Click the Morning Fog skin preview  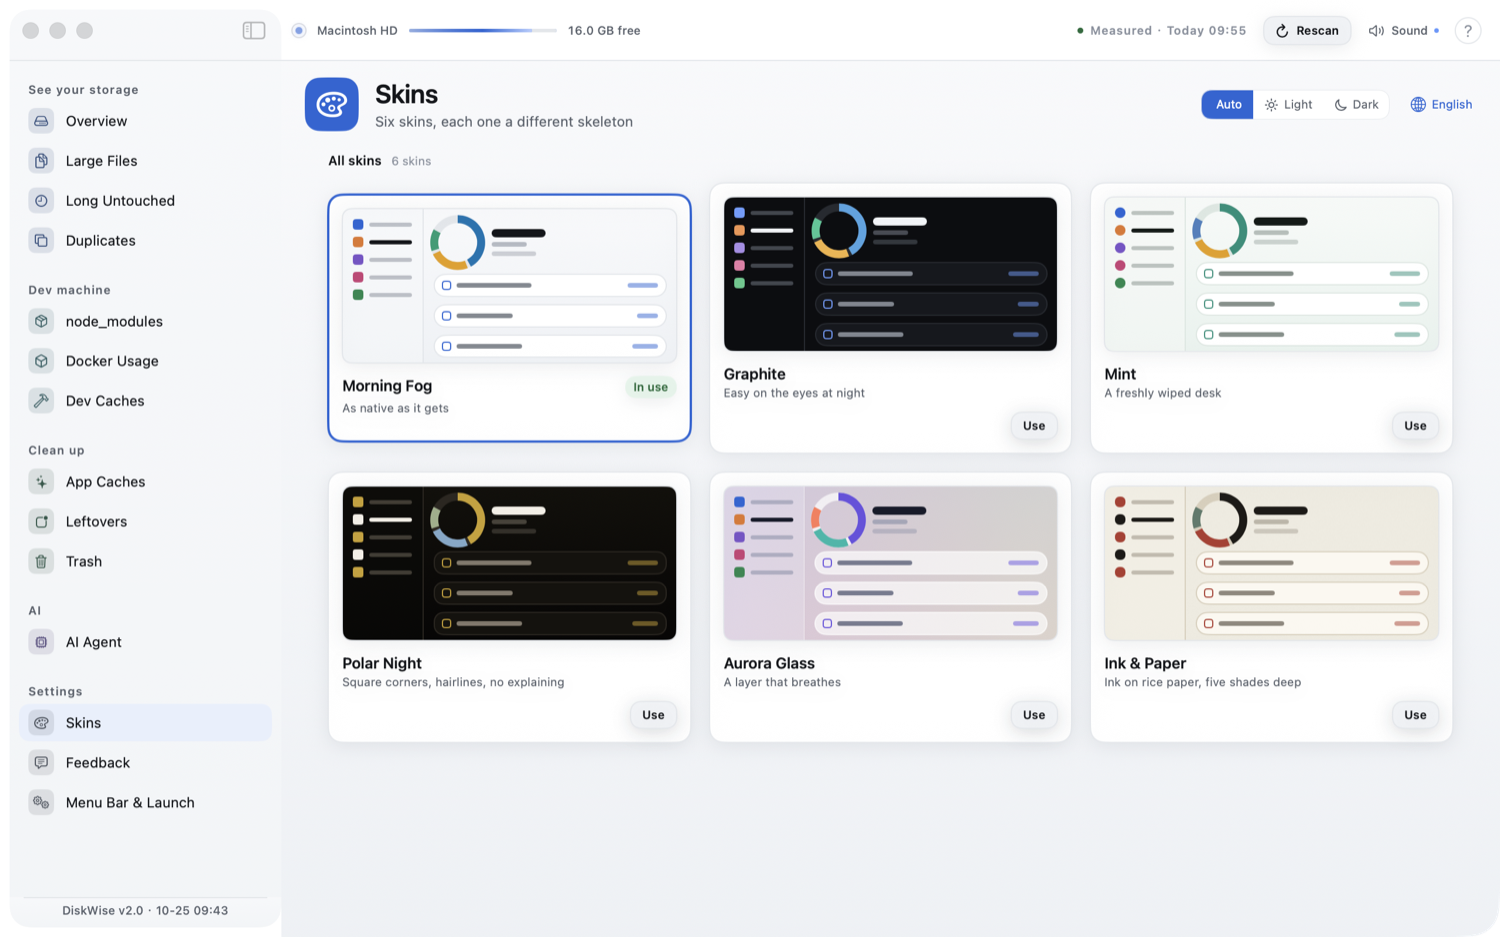(509, 286)
